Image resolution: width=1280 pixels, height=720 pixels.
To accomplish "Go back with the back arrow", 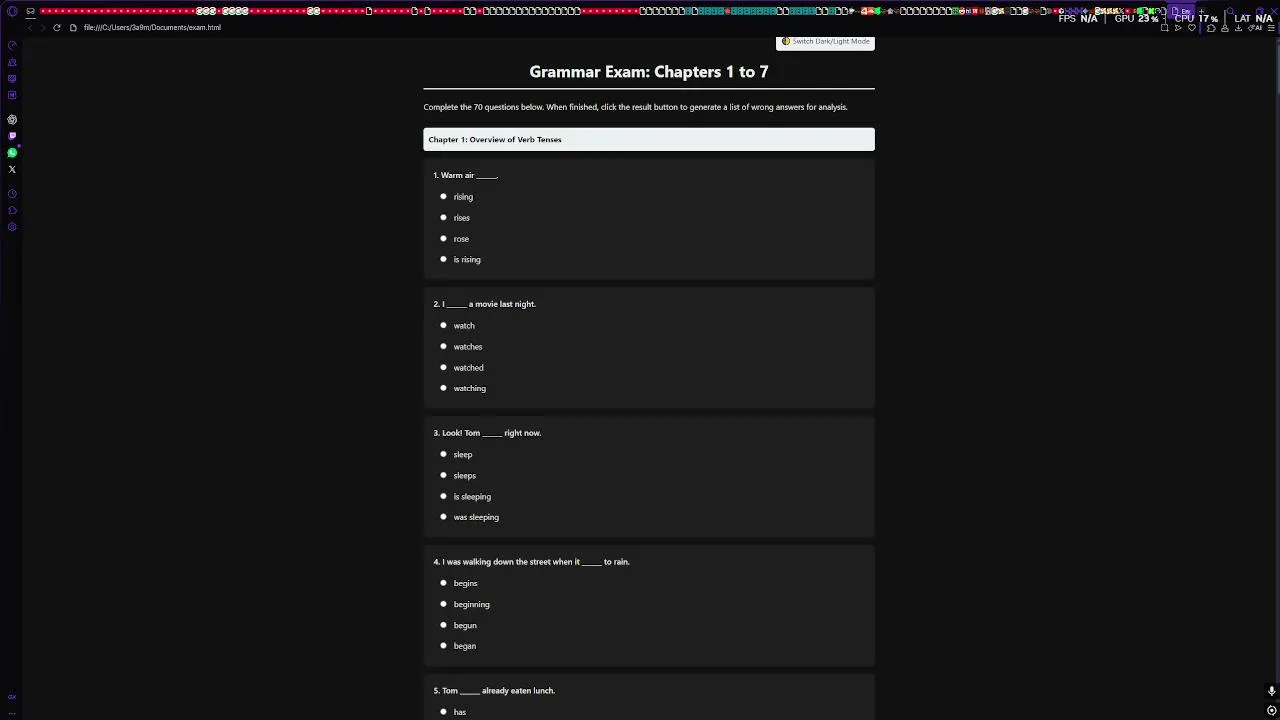I will pos(29,27).
